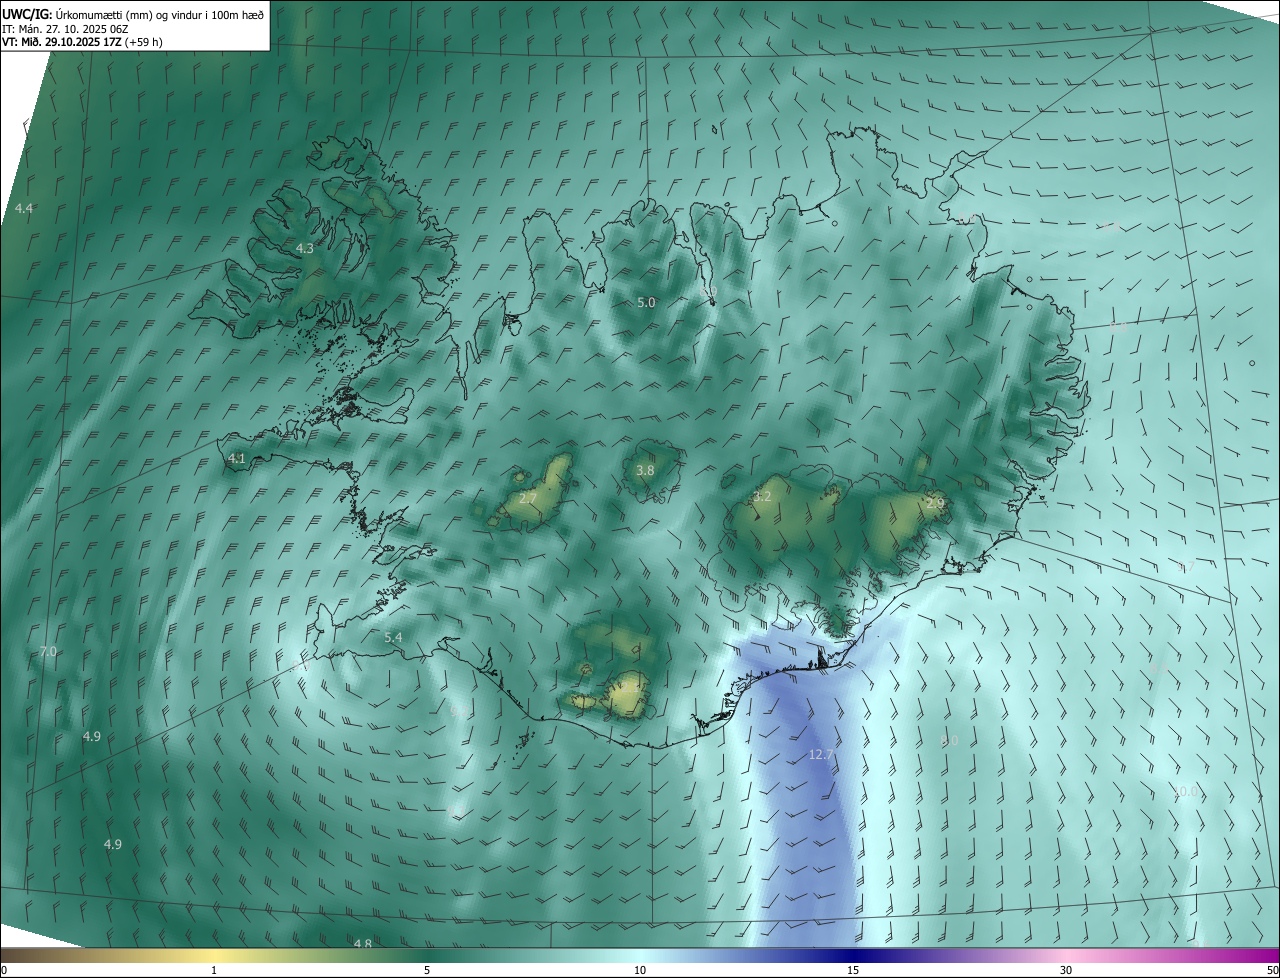Click the 2.9 value label on the eastern glacier

tap(935, 502)
